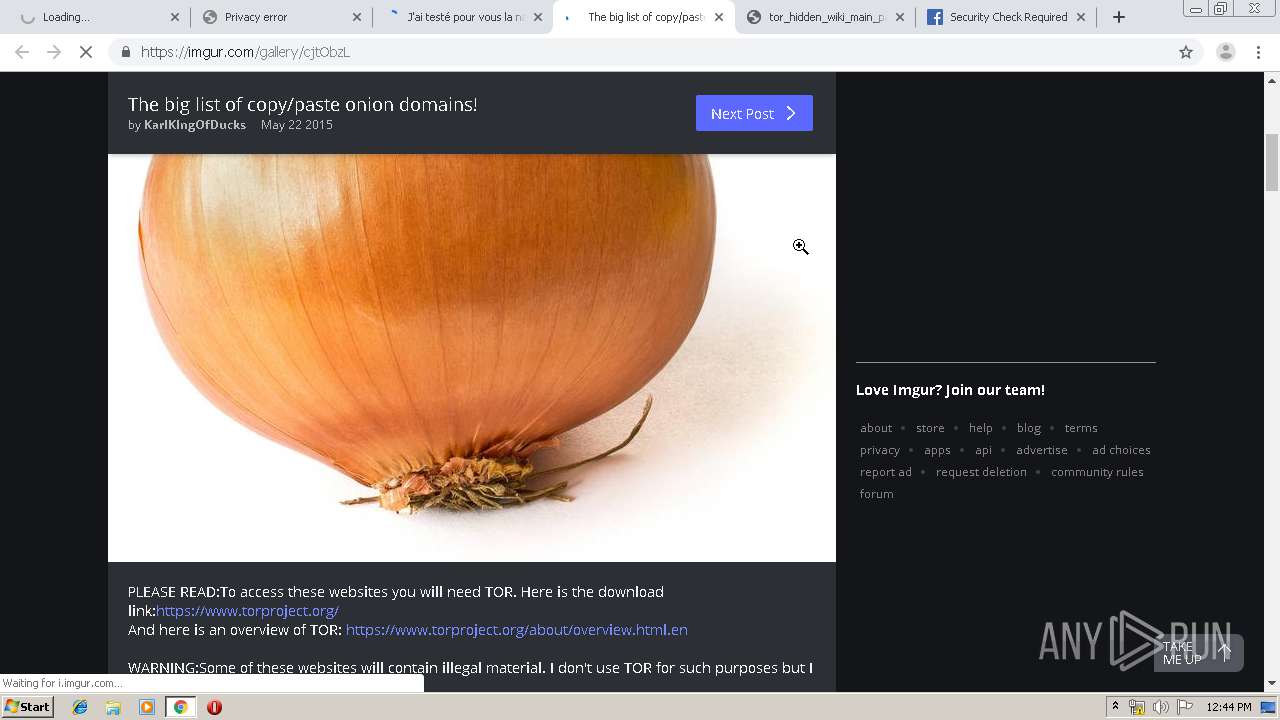Viewport: 1280px width, 720px height.
Task: Open KarlKingOfDucks profile
Action: (x=195, y=125)
